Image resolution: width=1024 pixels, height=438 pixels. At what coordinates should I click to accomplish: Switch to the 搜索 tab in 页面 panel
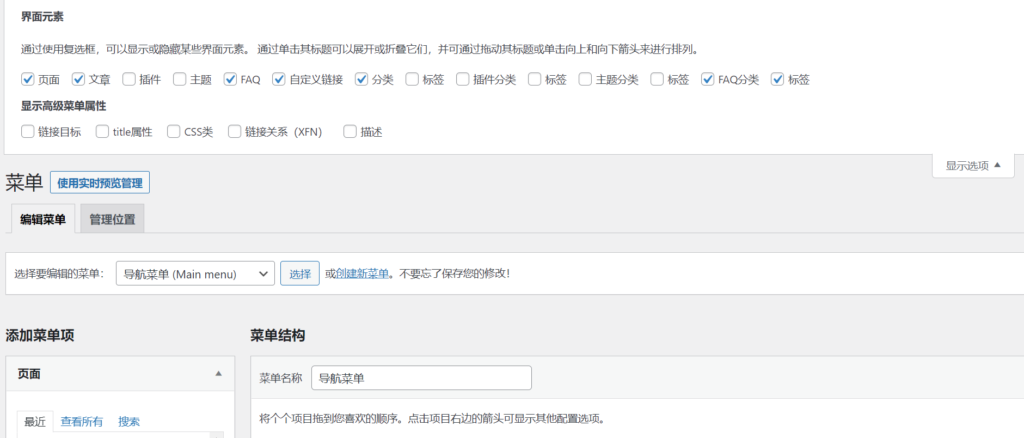pos(129,421)
